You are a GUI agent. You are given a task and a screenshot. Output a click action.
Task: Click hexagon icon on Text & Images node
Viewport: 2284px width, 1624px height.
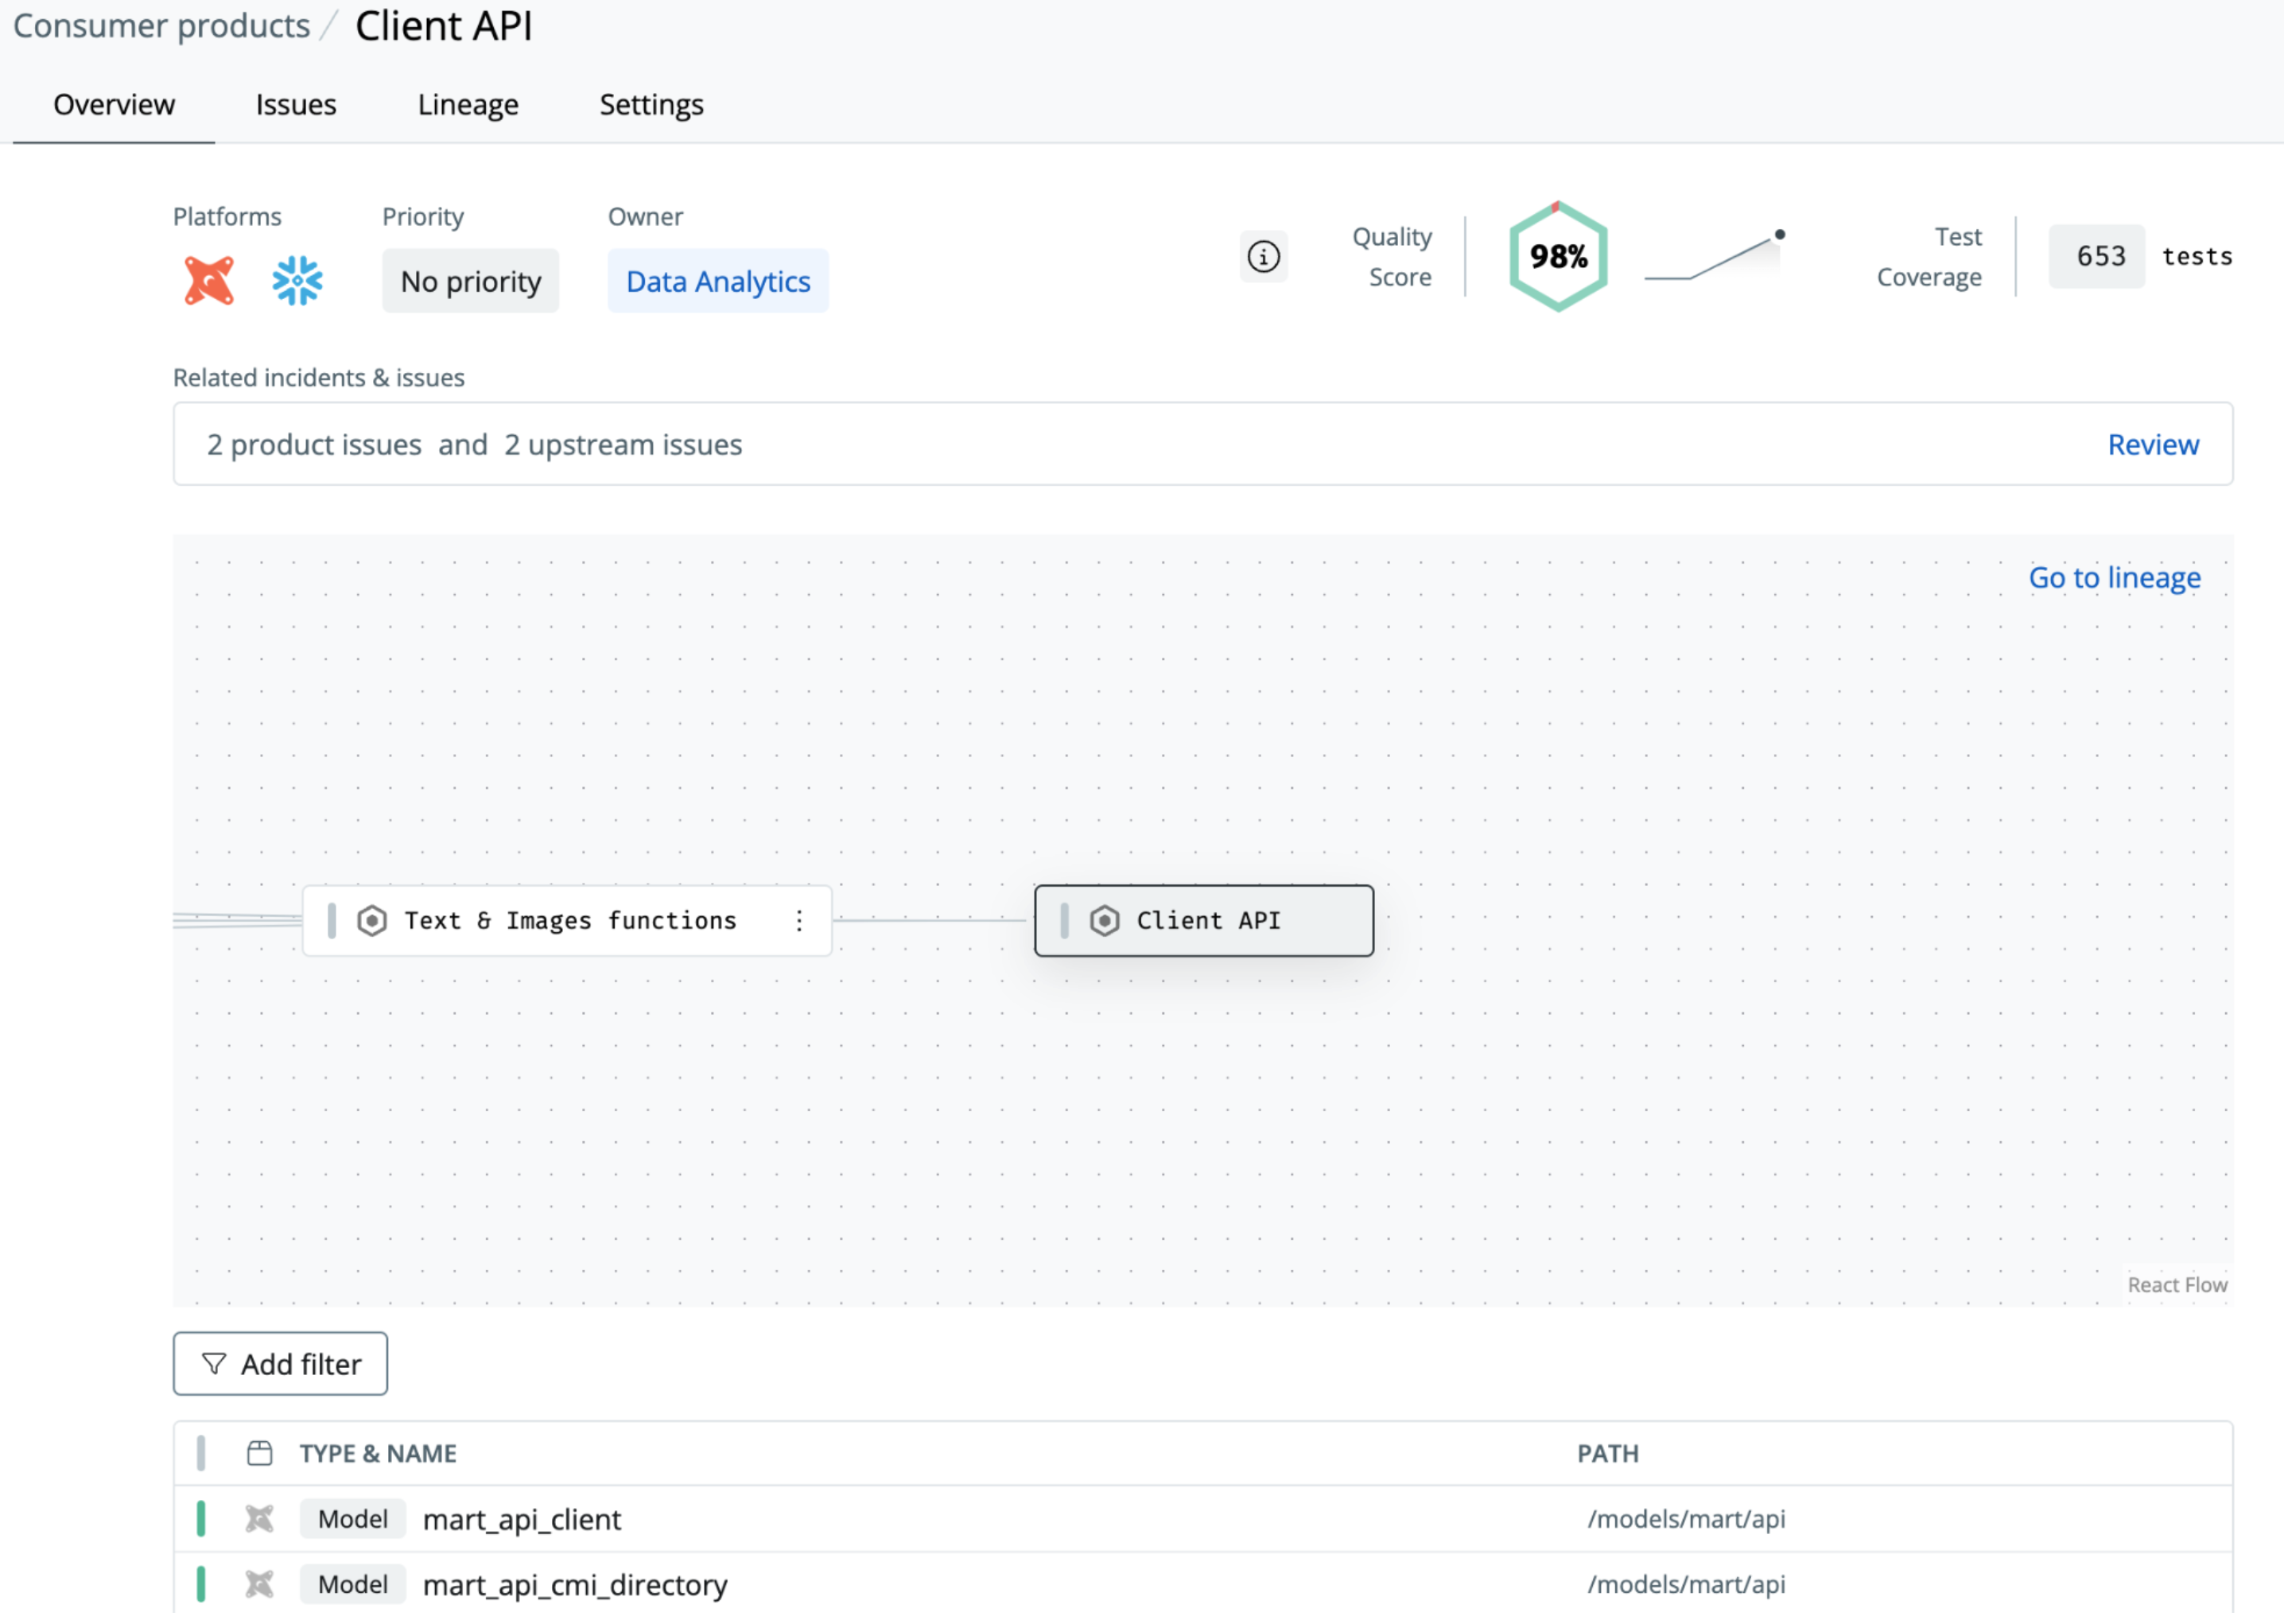click(372, 920)
